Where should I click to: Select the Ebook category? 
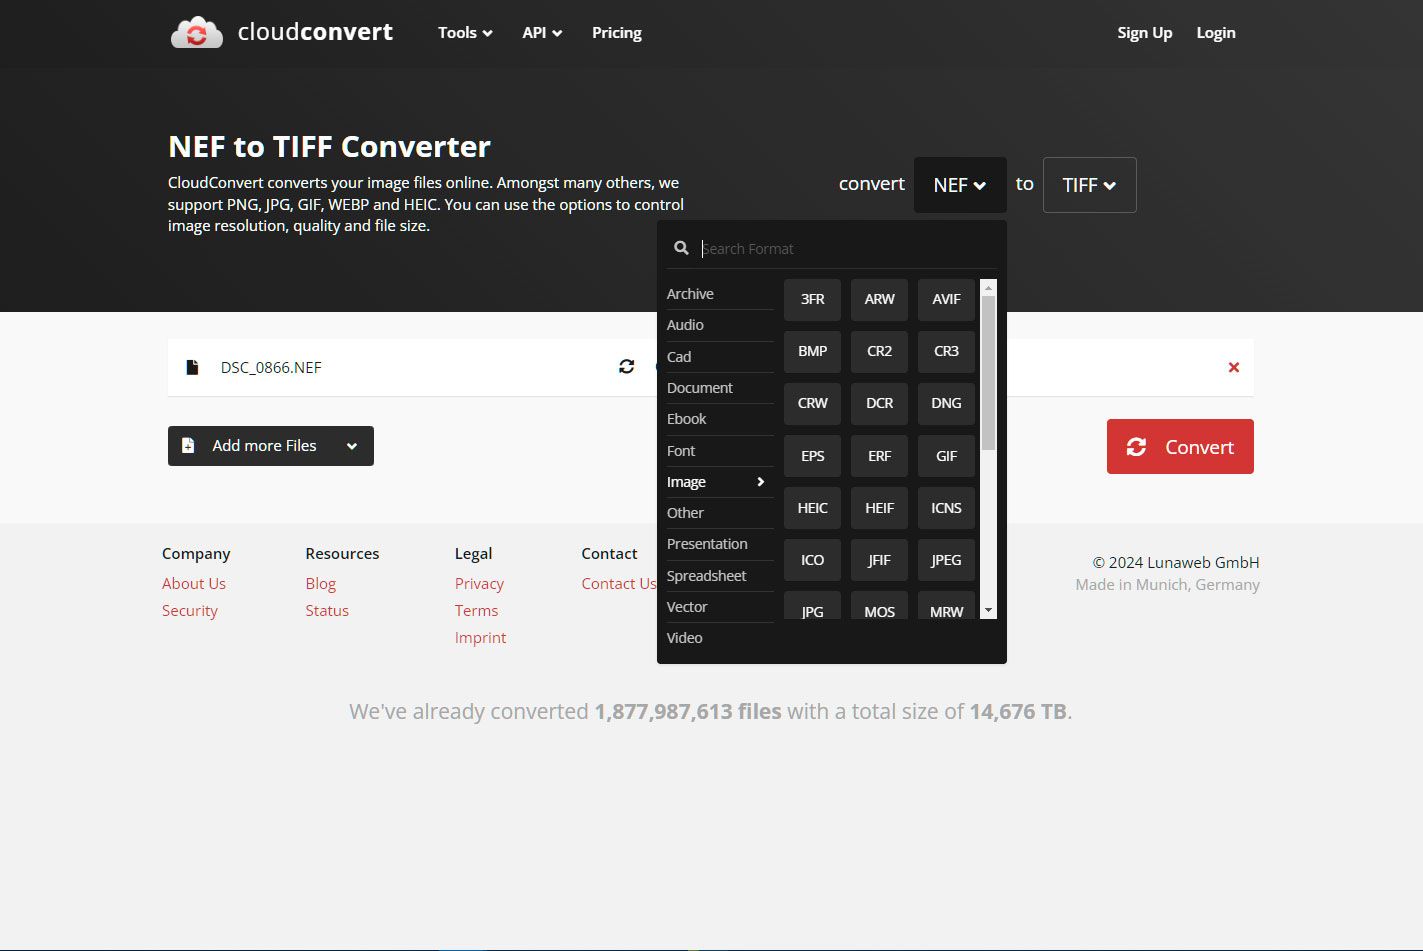click(720, 419)
